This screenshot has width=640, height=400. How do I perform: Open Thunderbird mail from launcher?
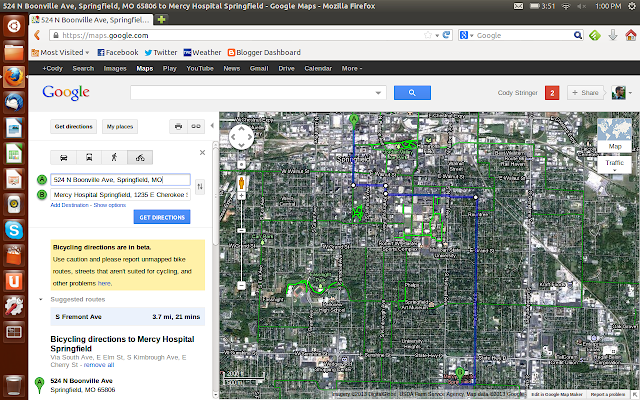[14, 102]
